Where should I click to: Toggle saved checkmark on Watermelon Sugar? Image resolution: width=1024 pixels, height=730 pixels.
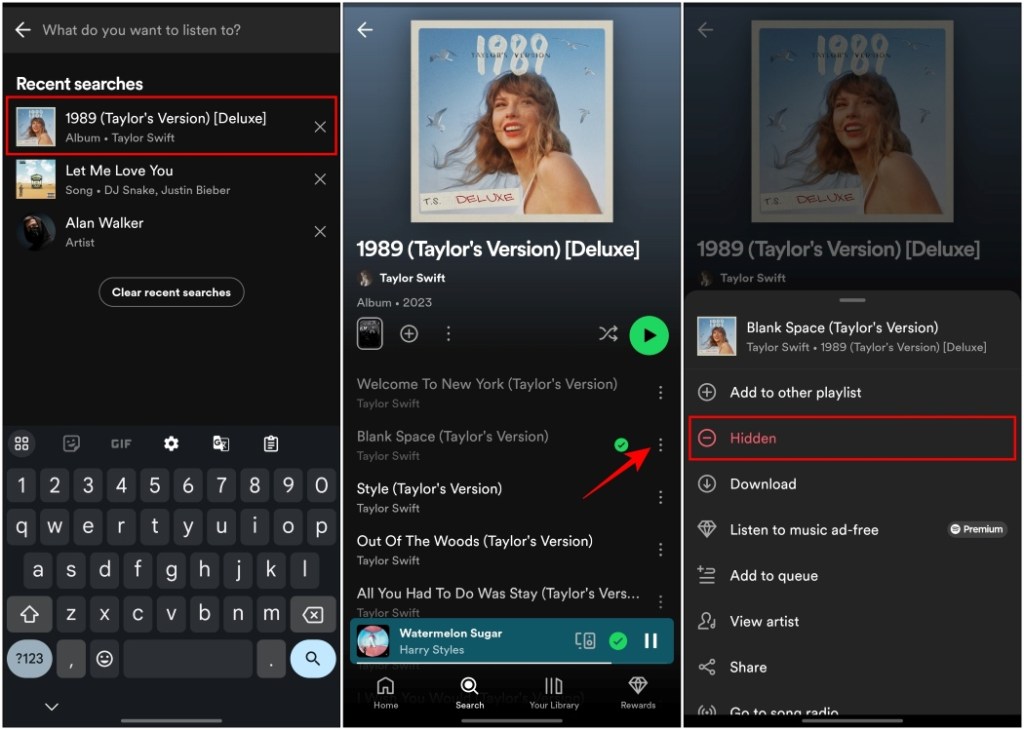point(618,641)
